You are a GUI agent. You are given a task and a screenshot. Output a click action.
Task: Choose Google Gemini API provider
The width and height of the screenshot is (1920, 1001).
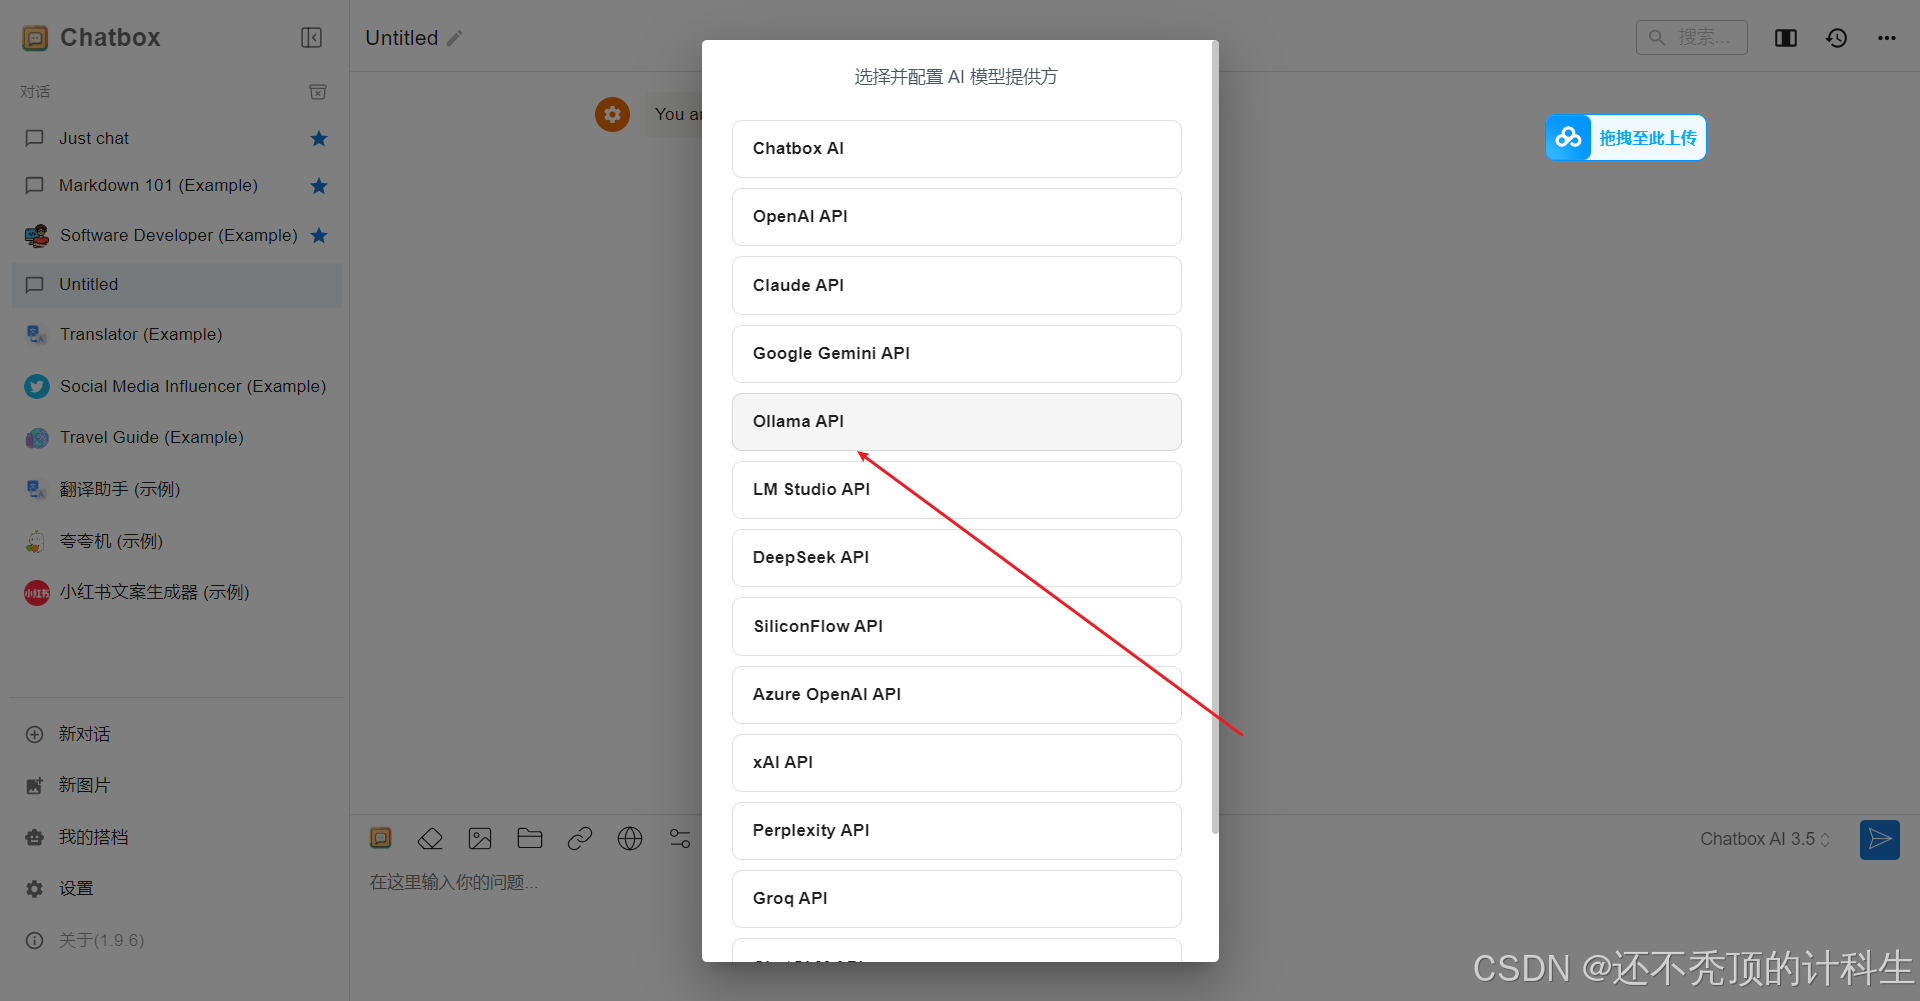957,354
